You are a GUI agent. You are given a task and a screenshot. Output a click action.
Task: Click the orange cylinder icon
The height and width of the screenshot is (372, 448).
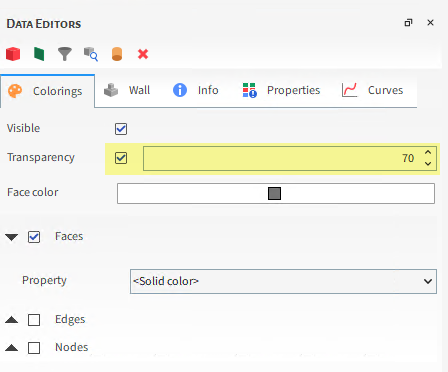[x=117, y=54]
